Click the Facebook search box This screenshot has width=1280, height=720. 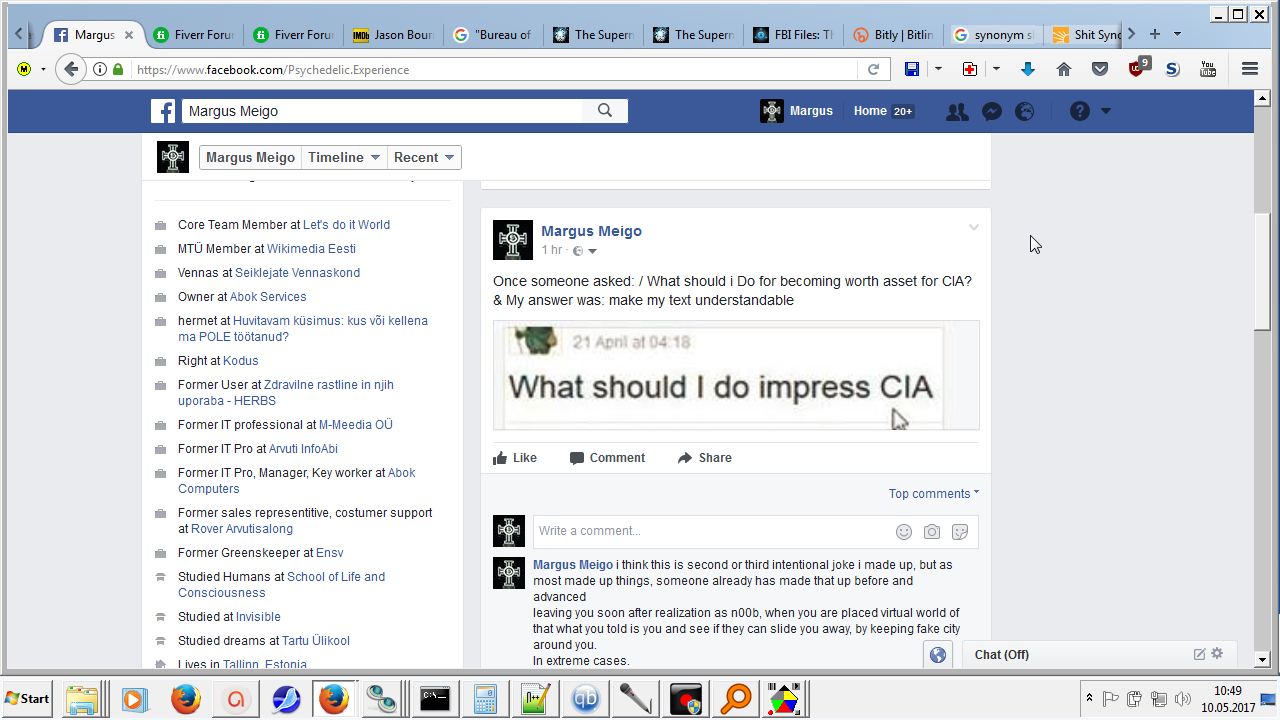(x=382, y=111)
